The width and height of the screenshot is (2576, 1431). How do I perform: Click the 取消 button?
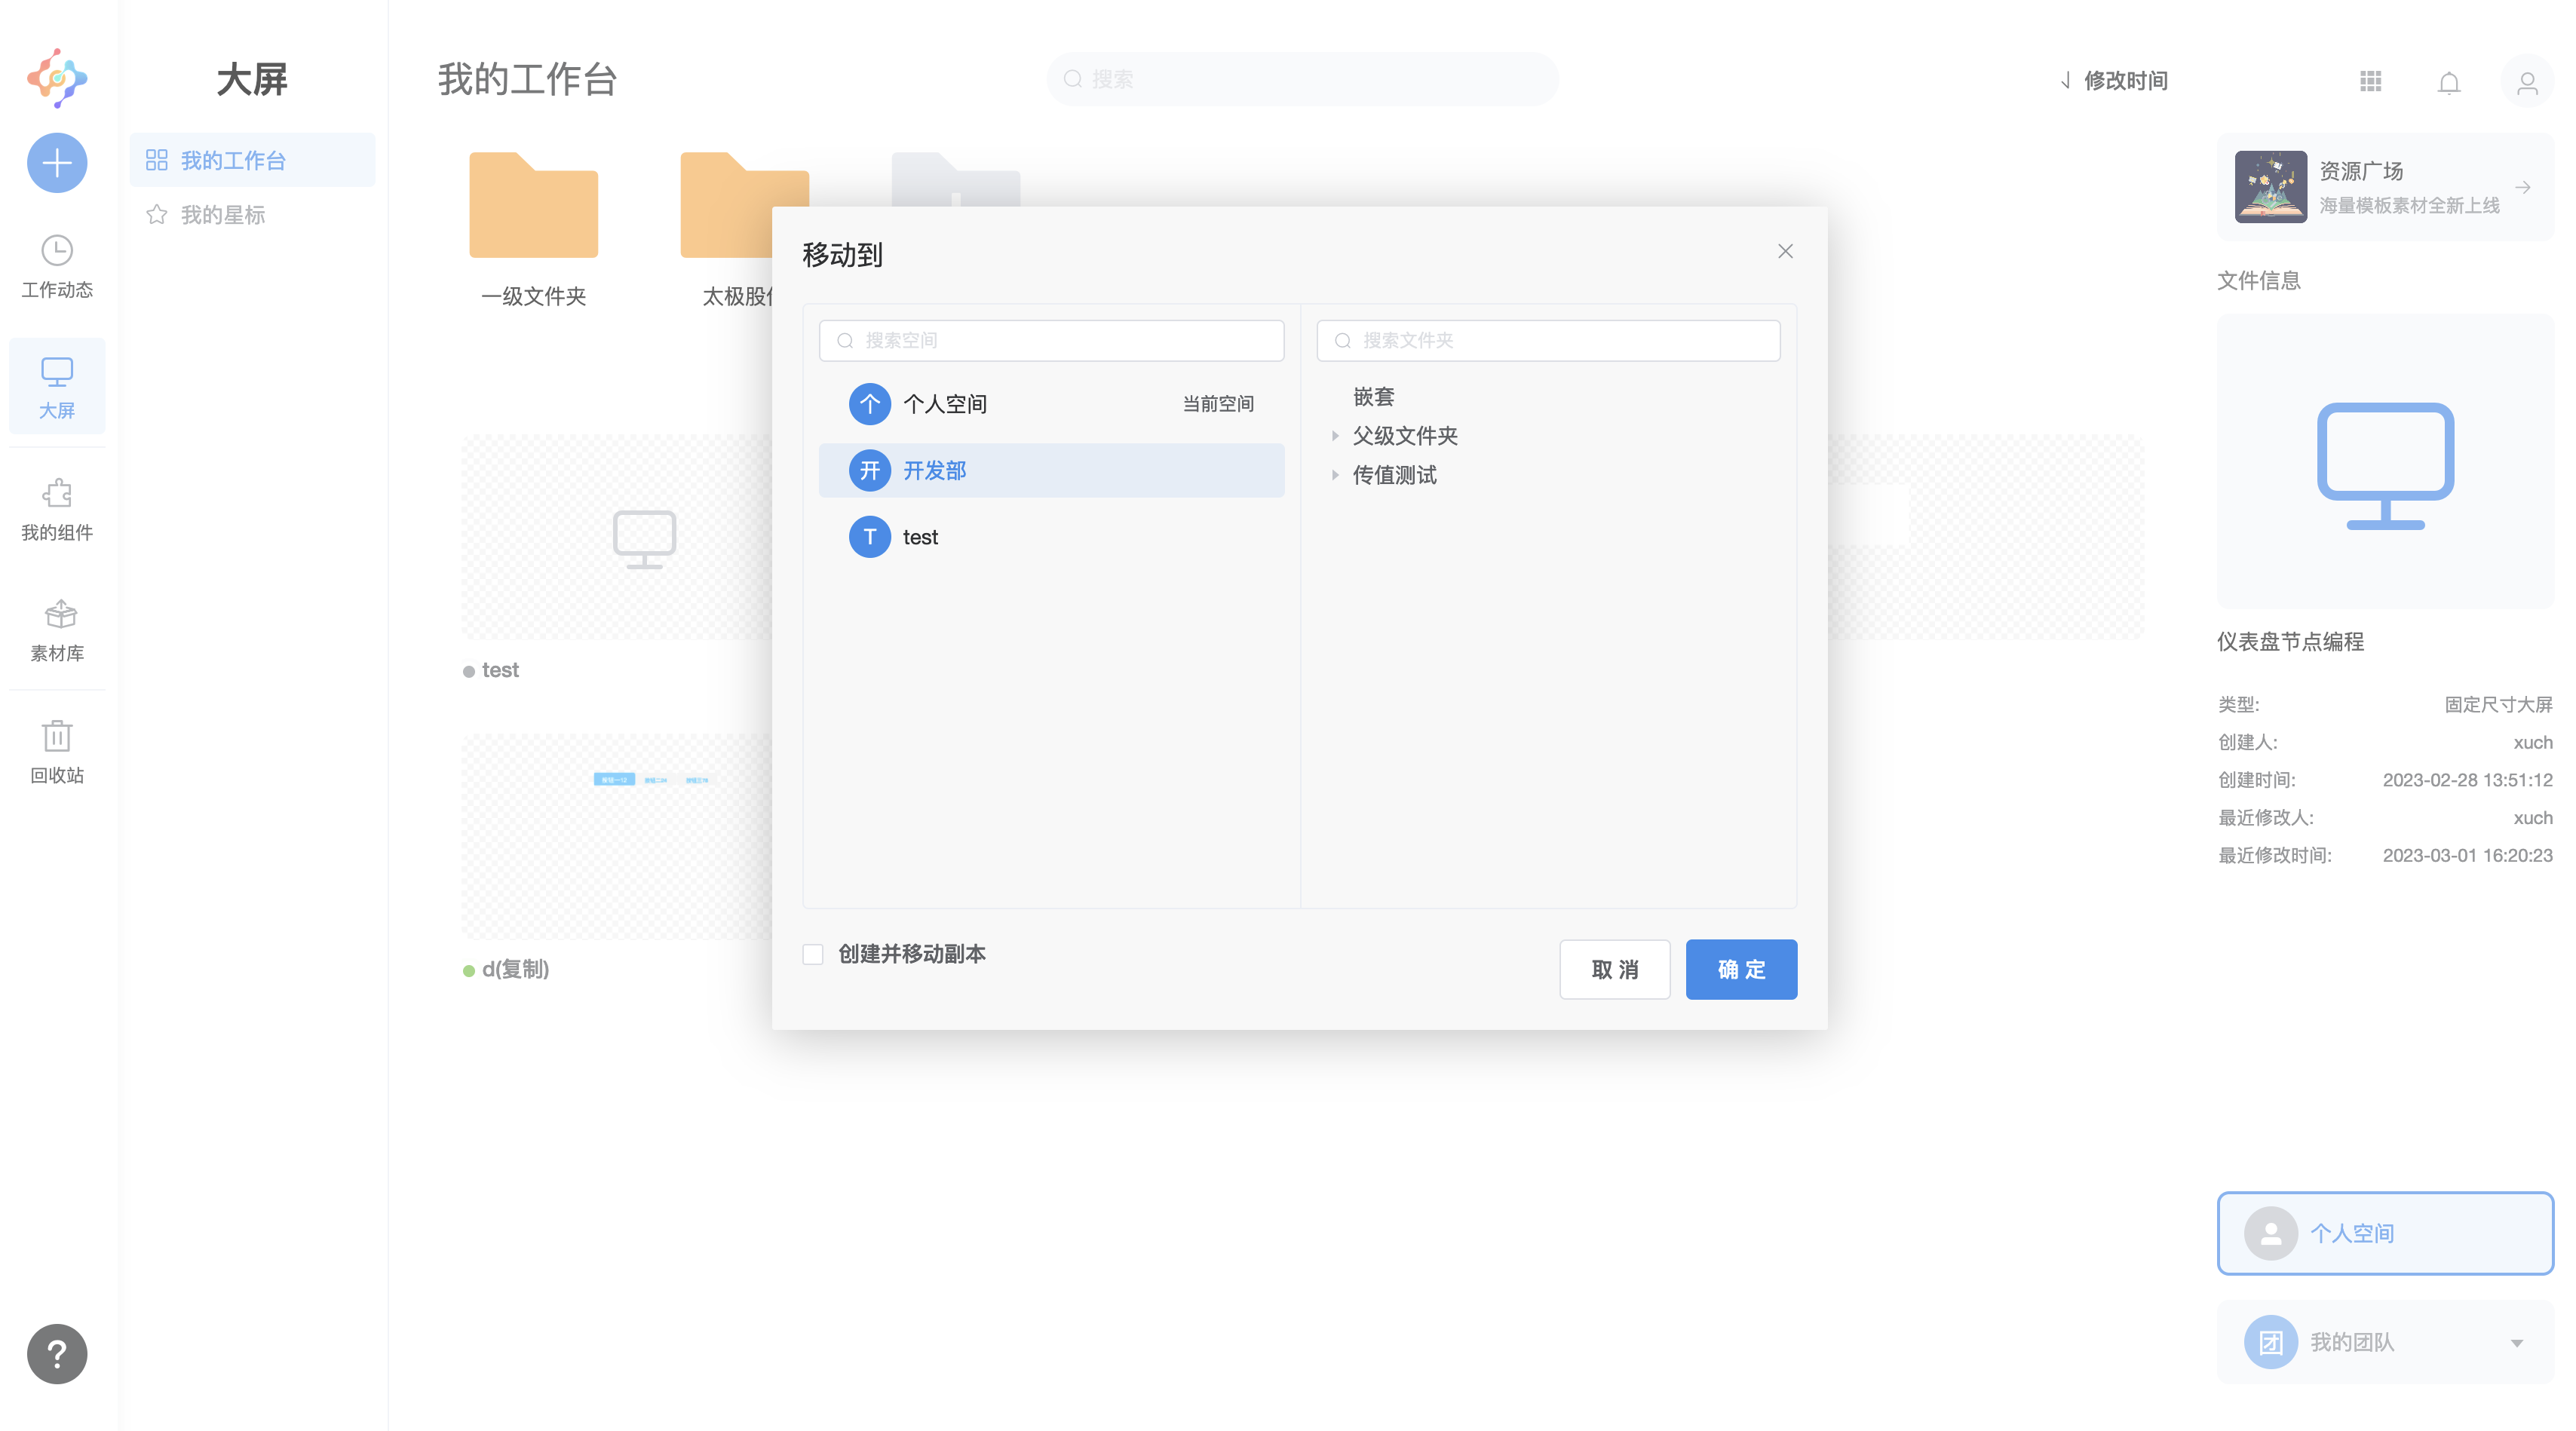coord(1614,969)
